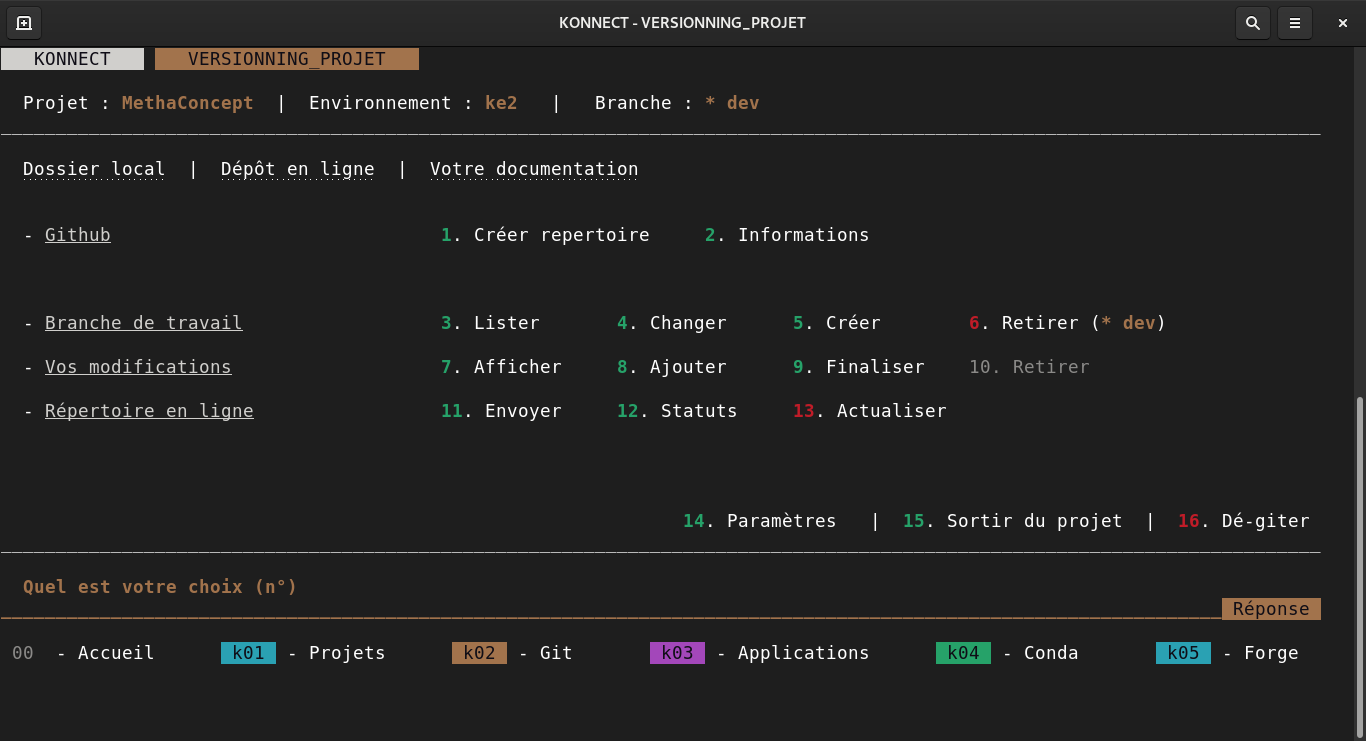This screenshot has width=1366, height=741.
Task: Choose option 15 Sortir du projet
Action: point(1013,521)
